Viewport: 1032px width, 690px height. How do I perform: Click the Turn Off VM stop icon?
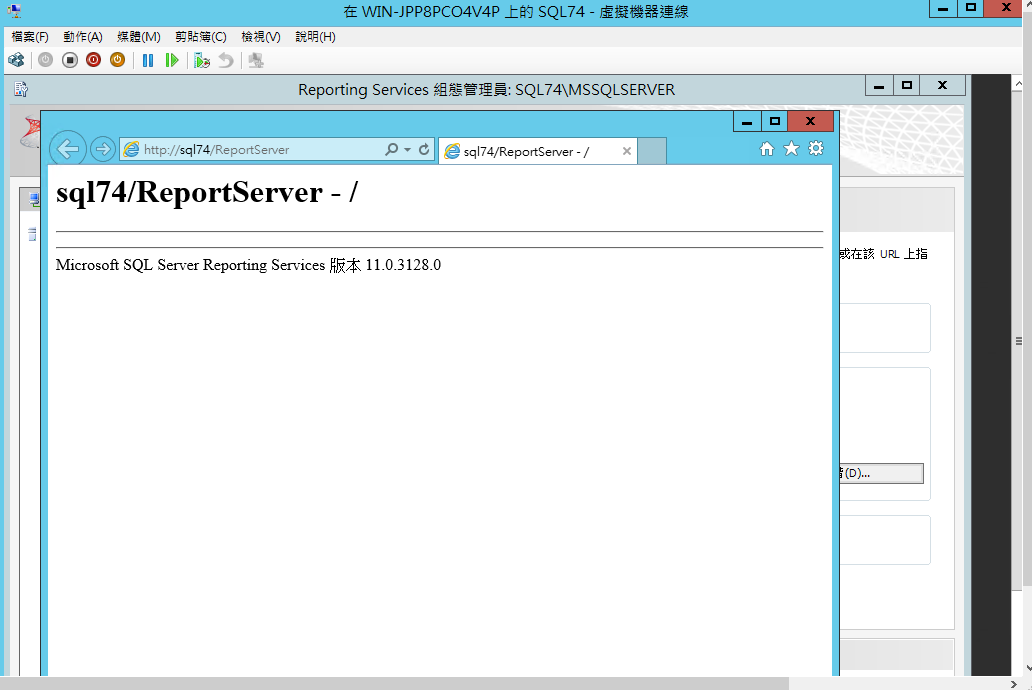pos(70,61)
